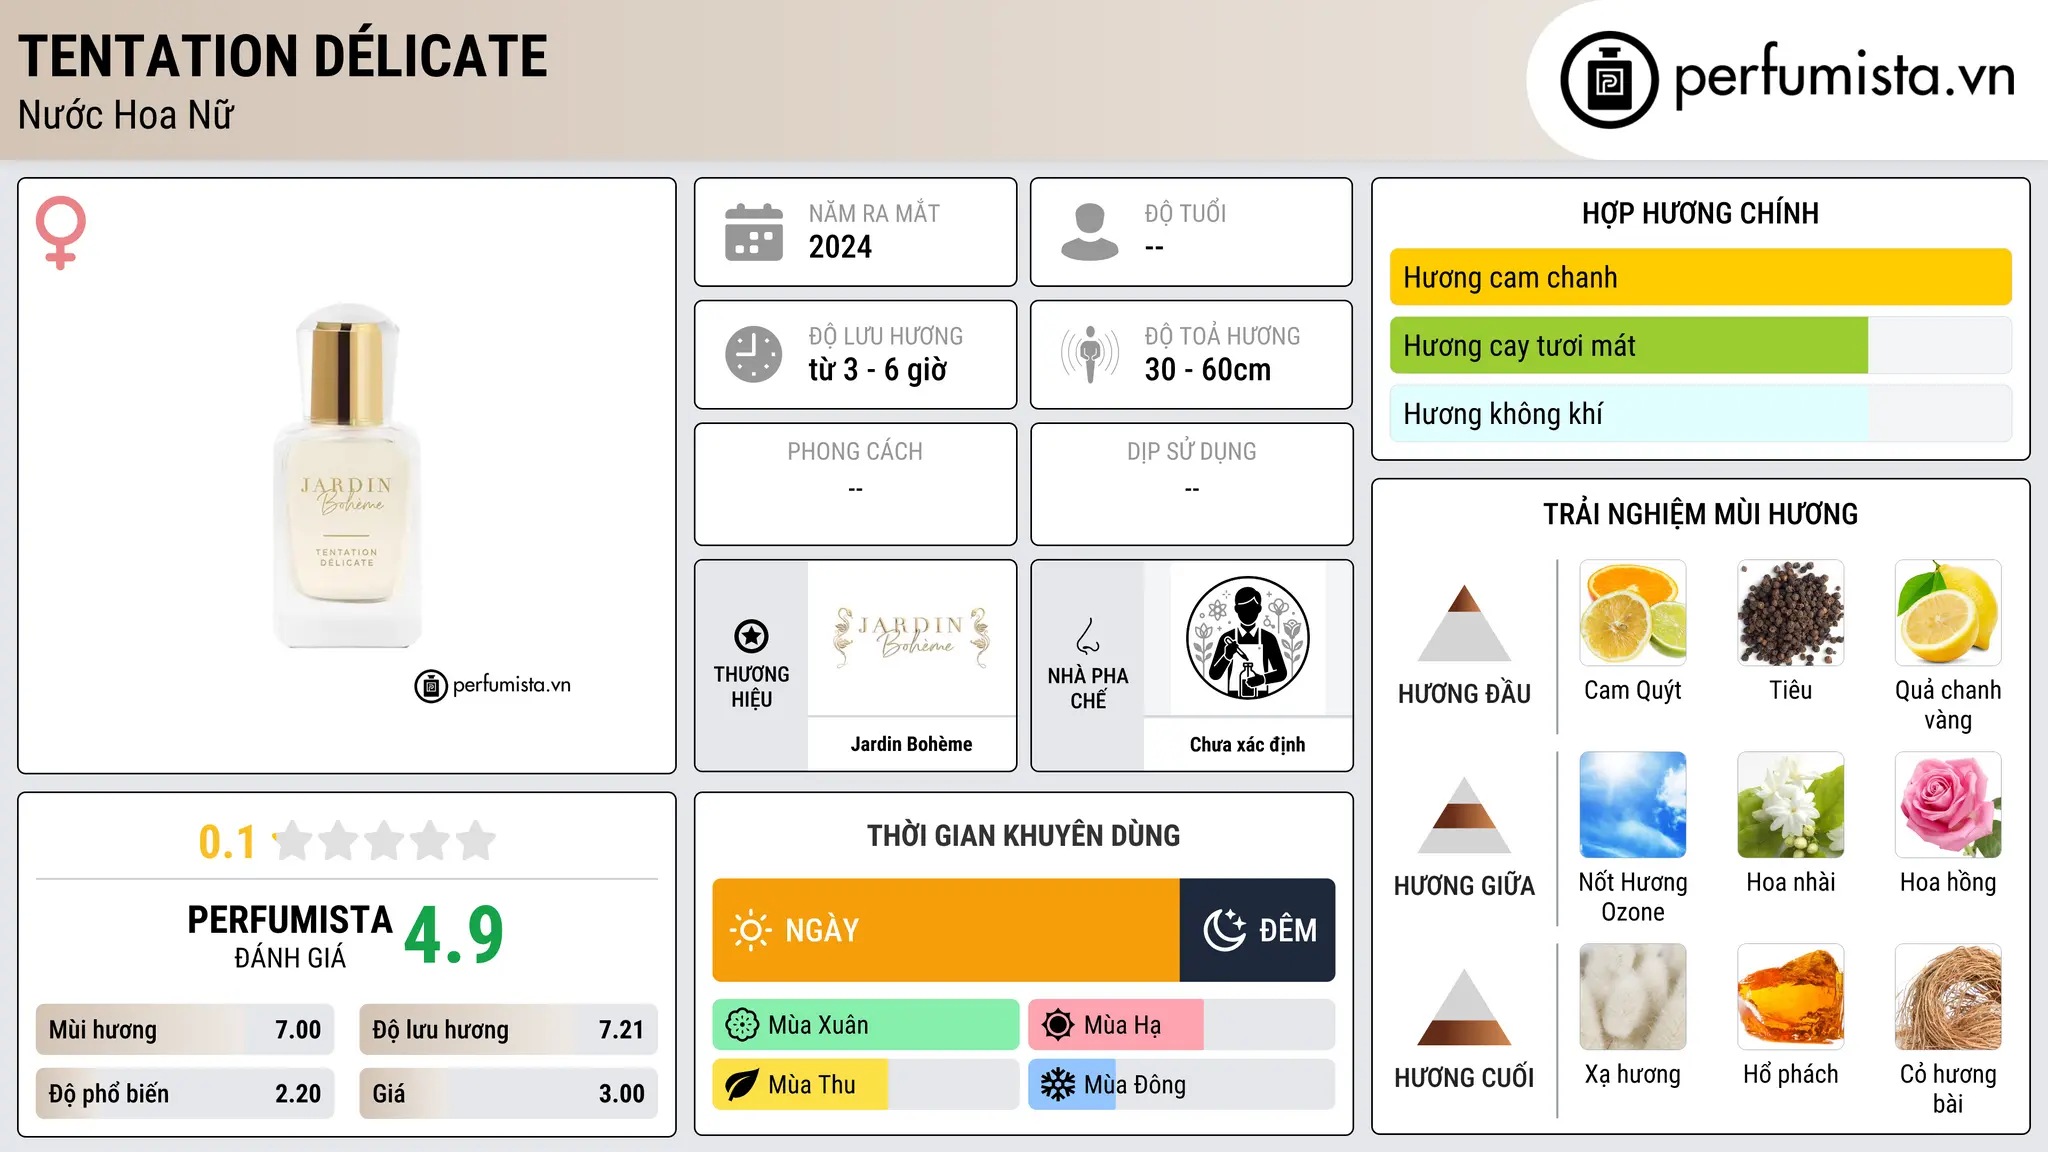Click the TRẢI NGHIỆM MÙI HƯƠNG heading

click(1700, 514)
